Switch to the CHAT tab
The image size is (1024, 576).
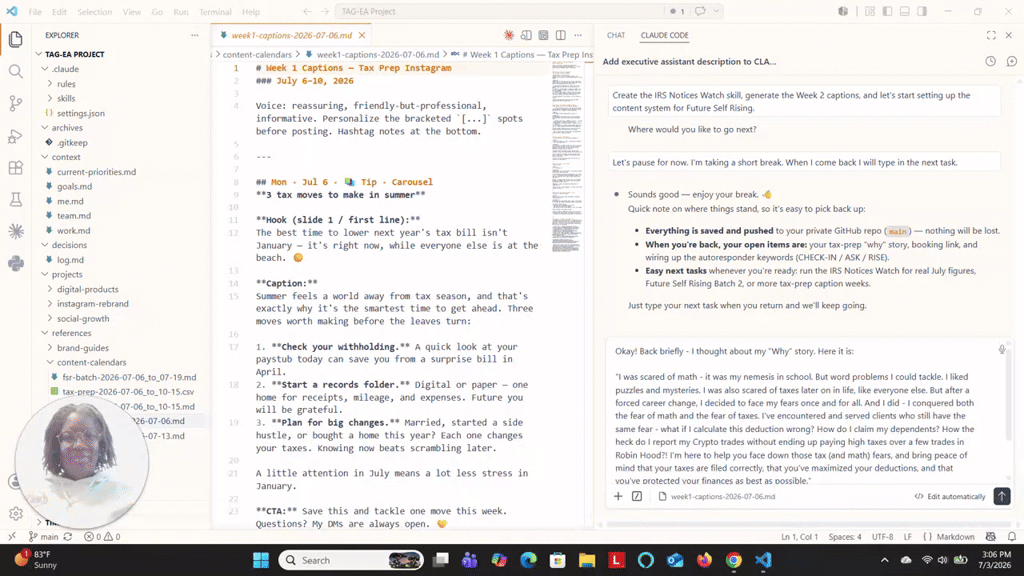click(616, 35)
